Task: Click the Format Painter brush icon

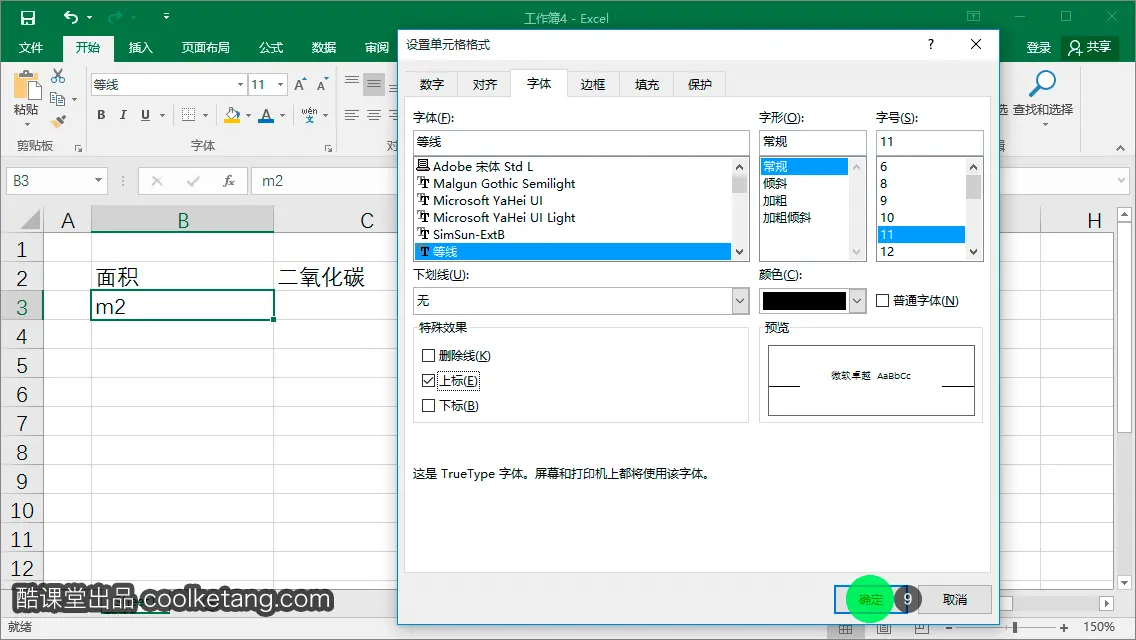Action: pyautogui.click(x=58, y=121)
